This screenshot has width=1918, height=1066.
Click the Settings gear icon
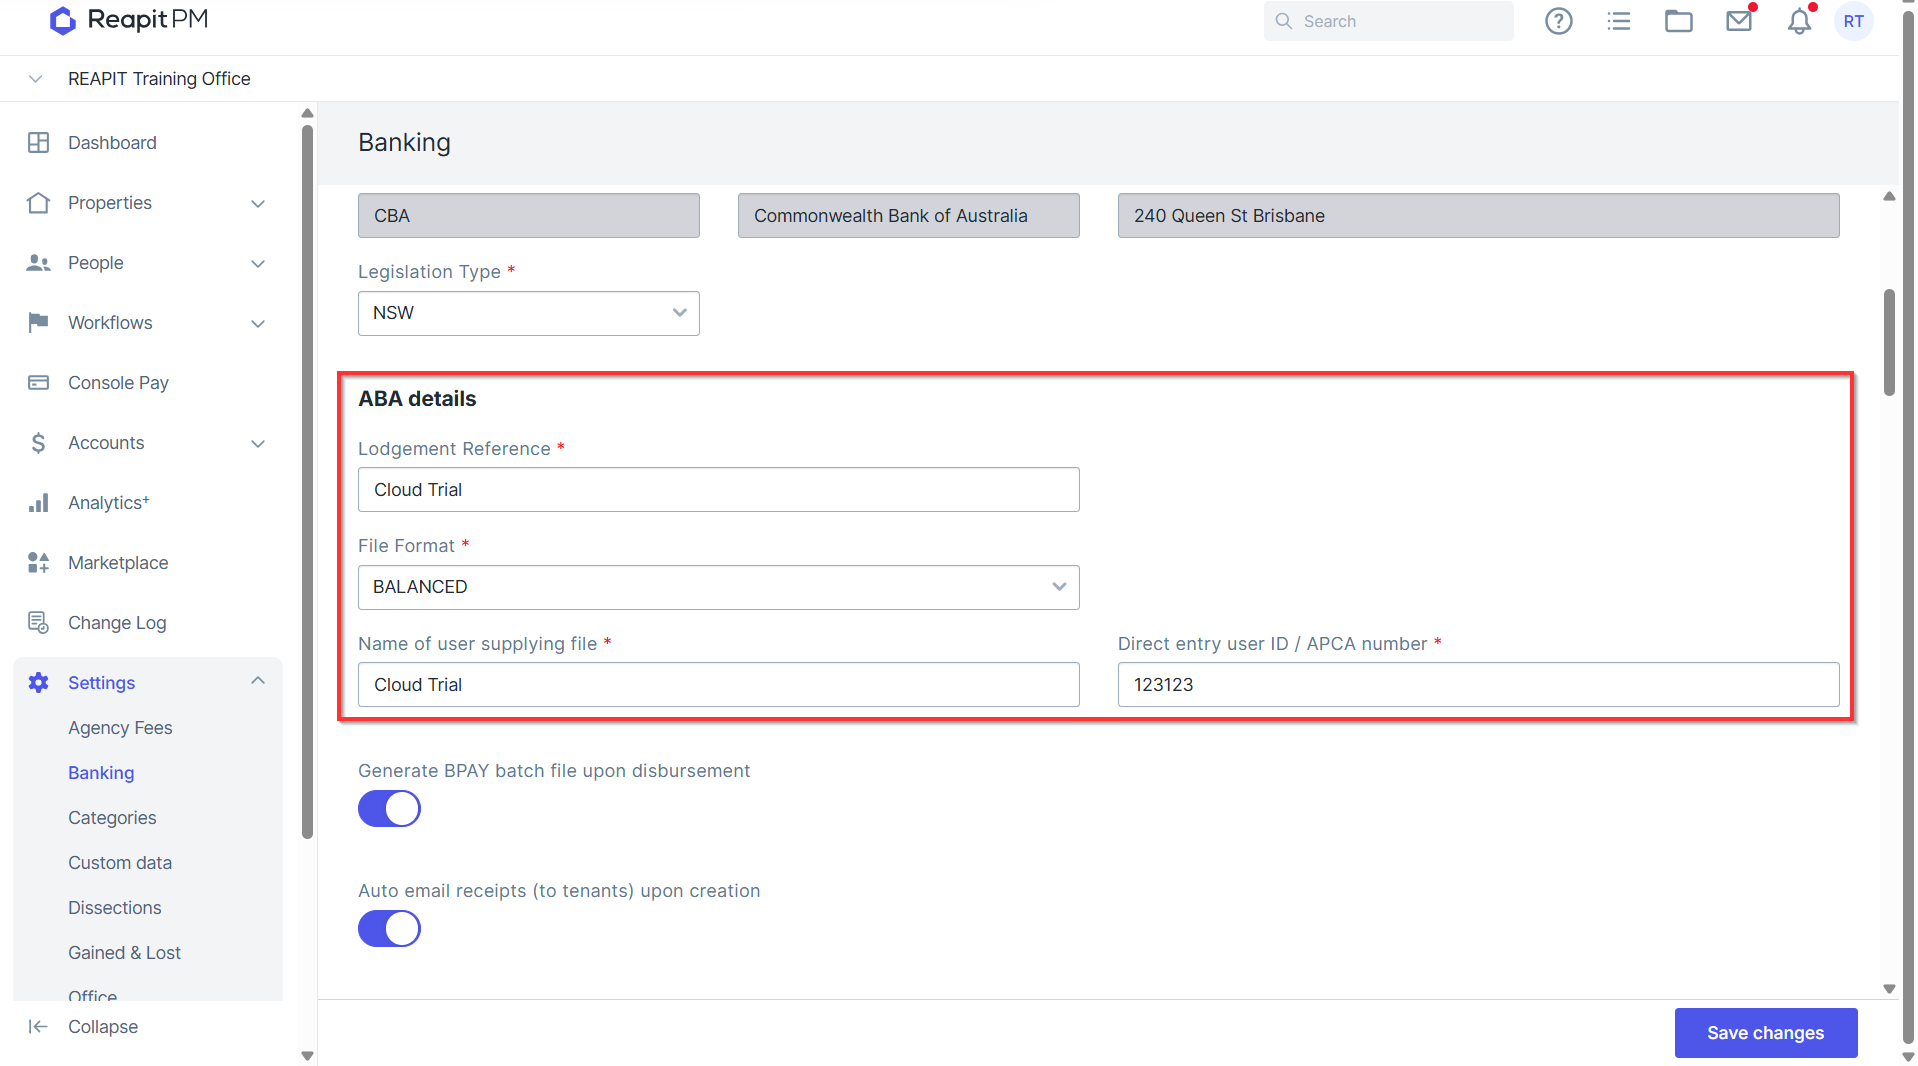pyautogui.click(x=38, y=683)
